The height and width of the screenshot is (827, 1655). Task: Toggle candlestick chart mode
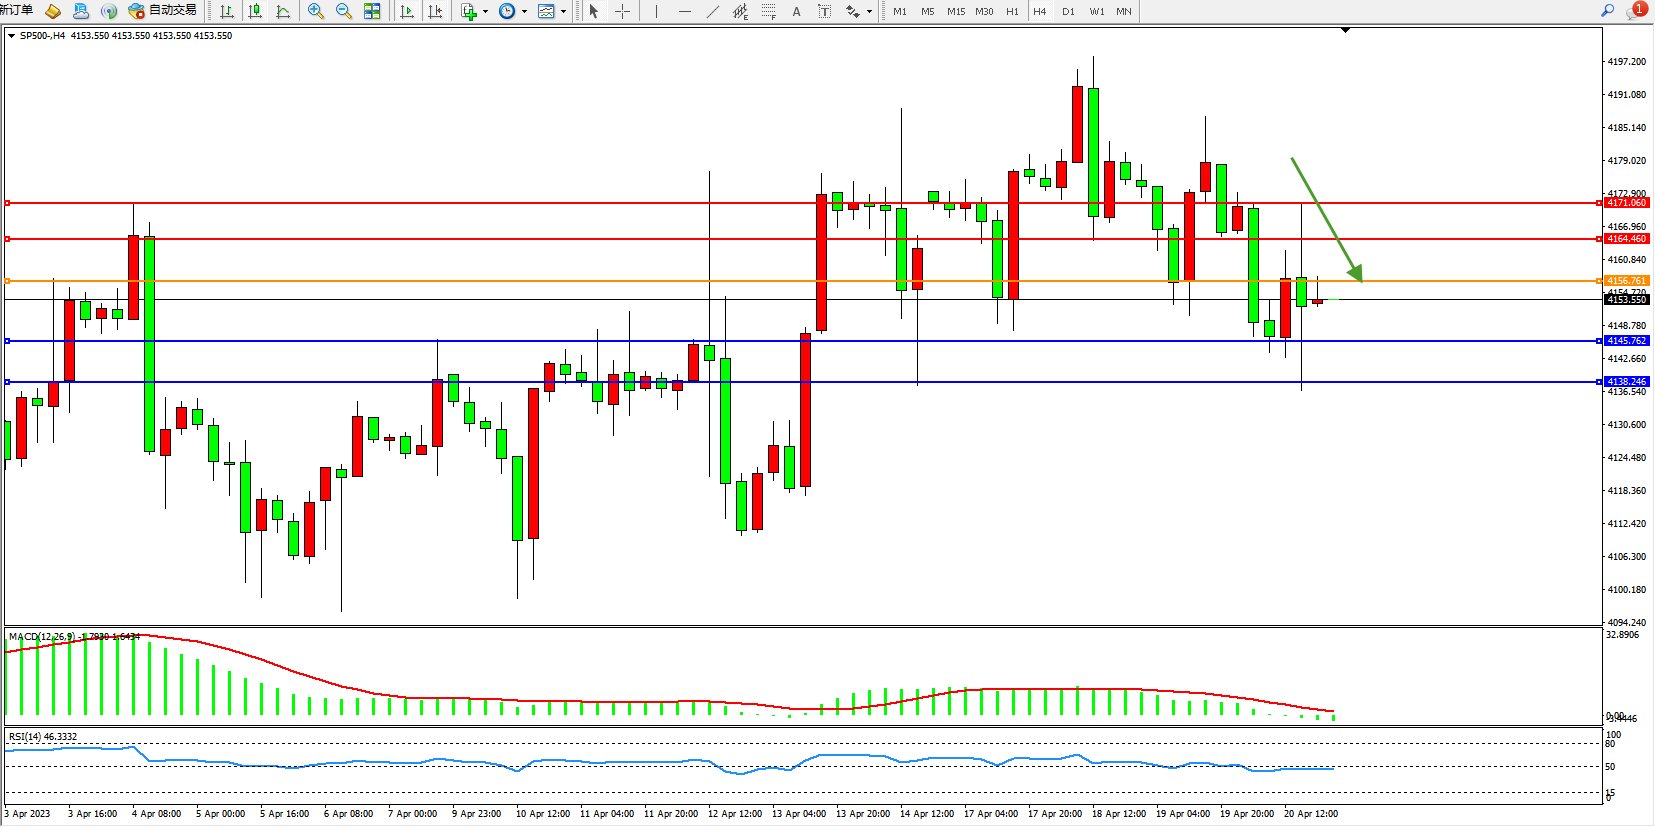(x=255, y=11)
